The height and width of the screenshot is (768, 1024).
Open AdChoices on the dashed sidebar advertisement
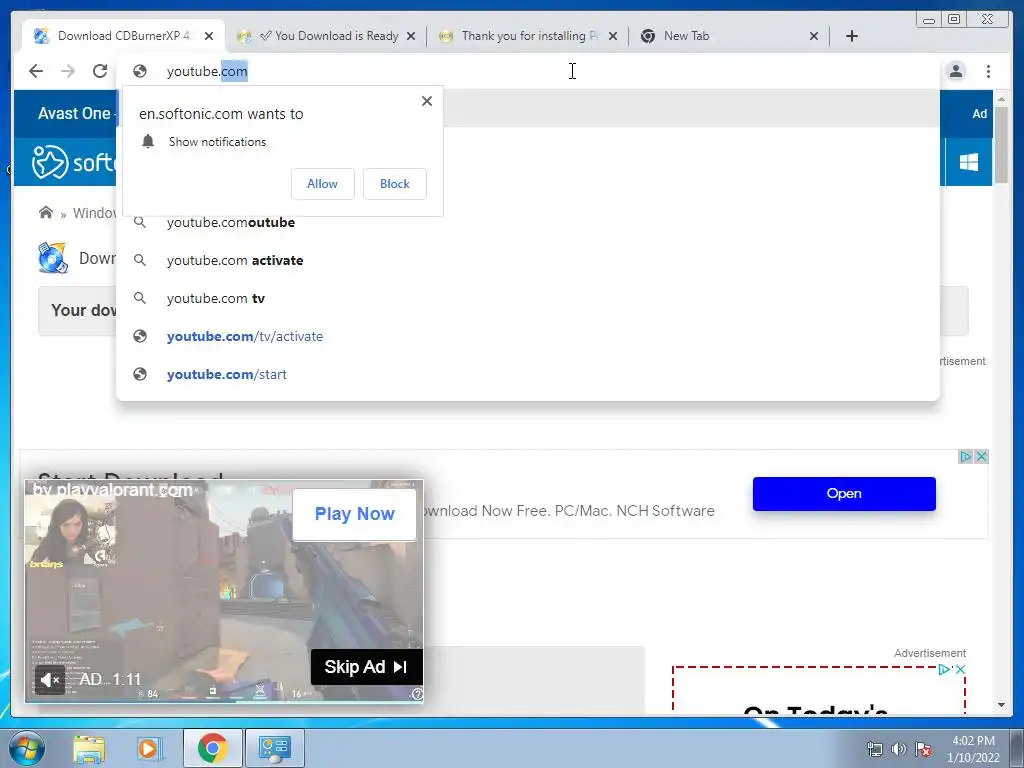(x=944, y=669)
